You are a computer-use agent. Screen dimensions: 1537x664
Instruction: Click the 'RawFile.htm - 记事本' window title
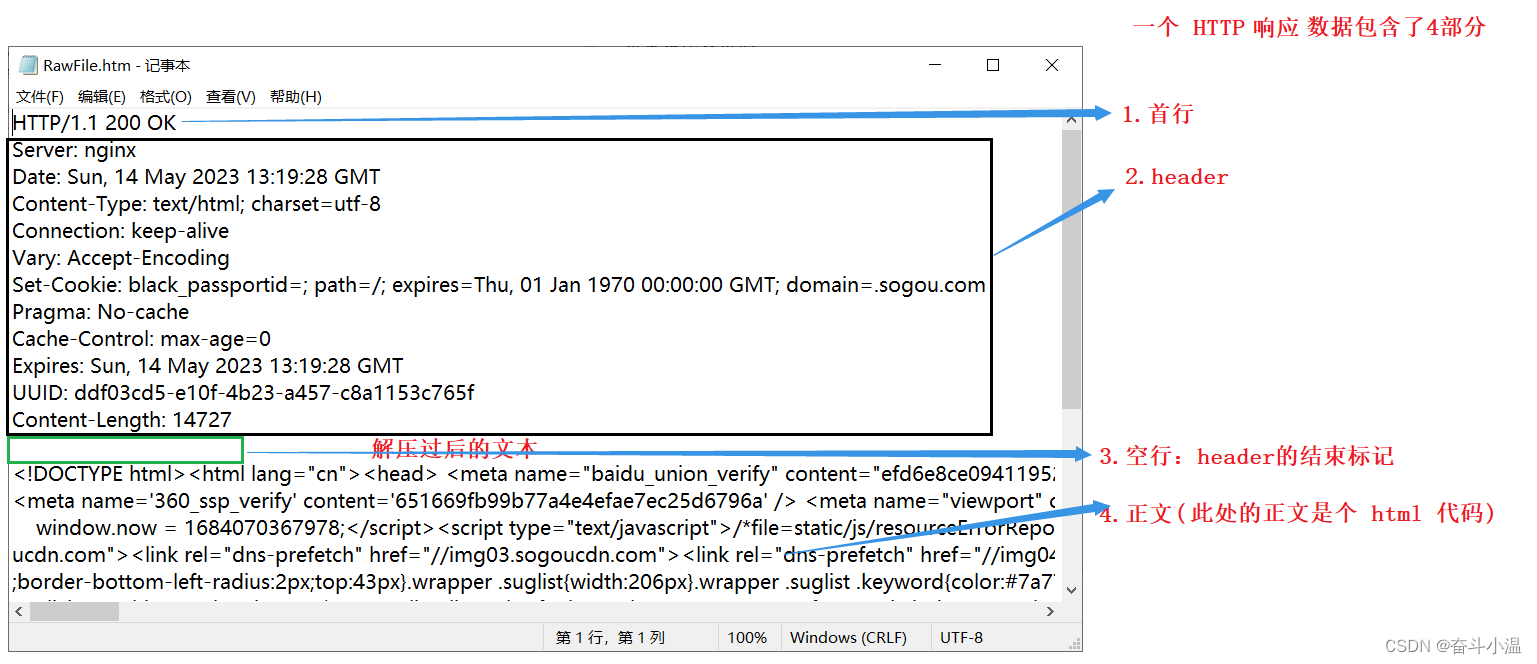117,65
